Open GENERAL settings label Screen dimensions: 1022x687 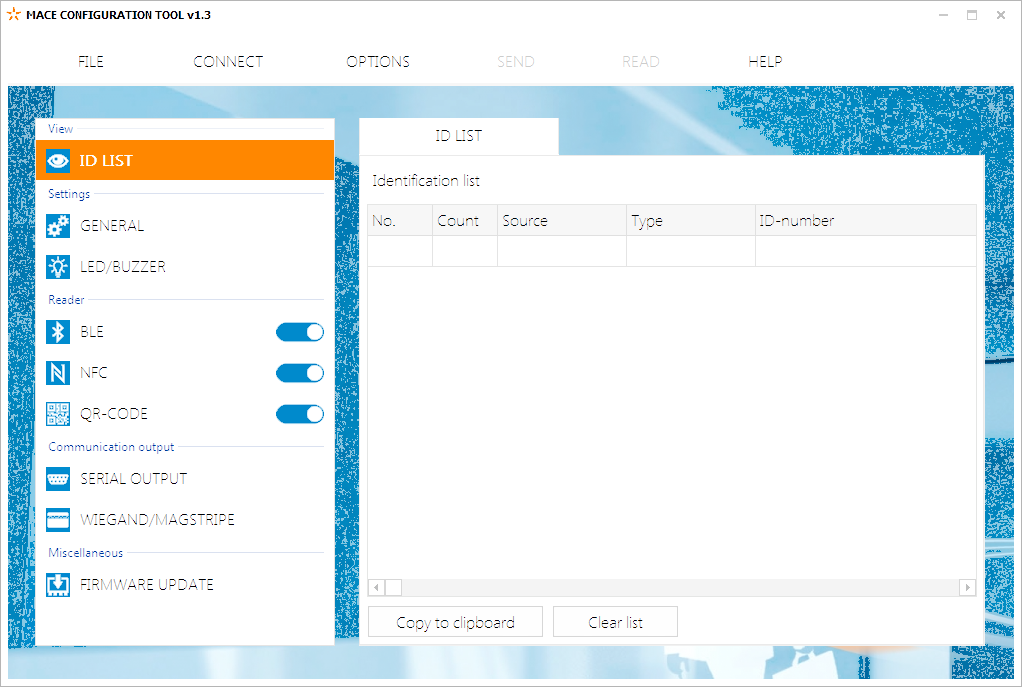click(x=112, y=226)
